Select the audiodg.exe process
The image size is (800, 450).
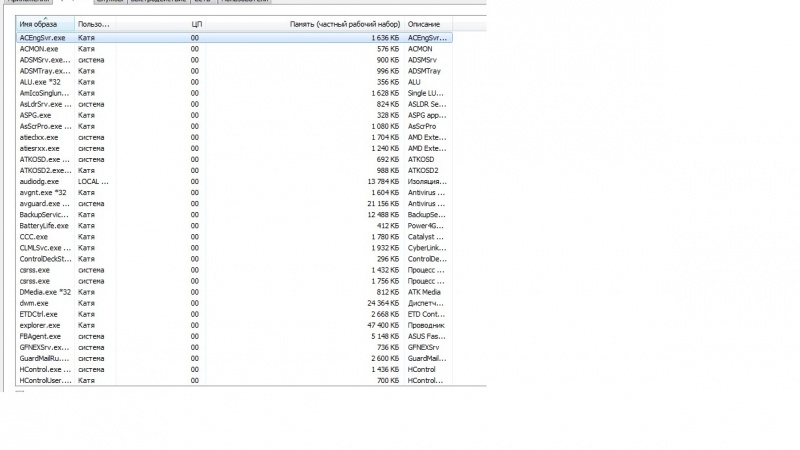[x=234, y=182]
